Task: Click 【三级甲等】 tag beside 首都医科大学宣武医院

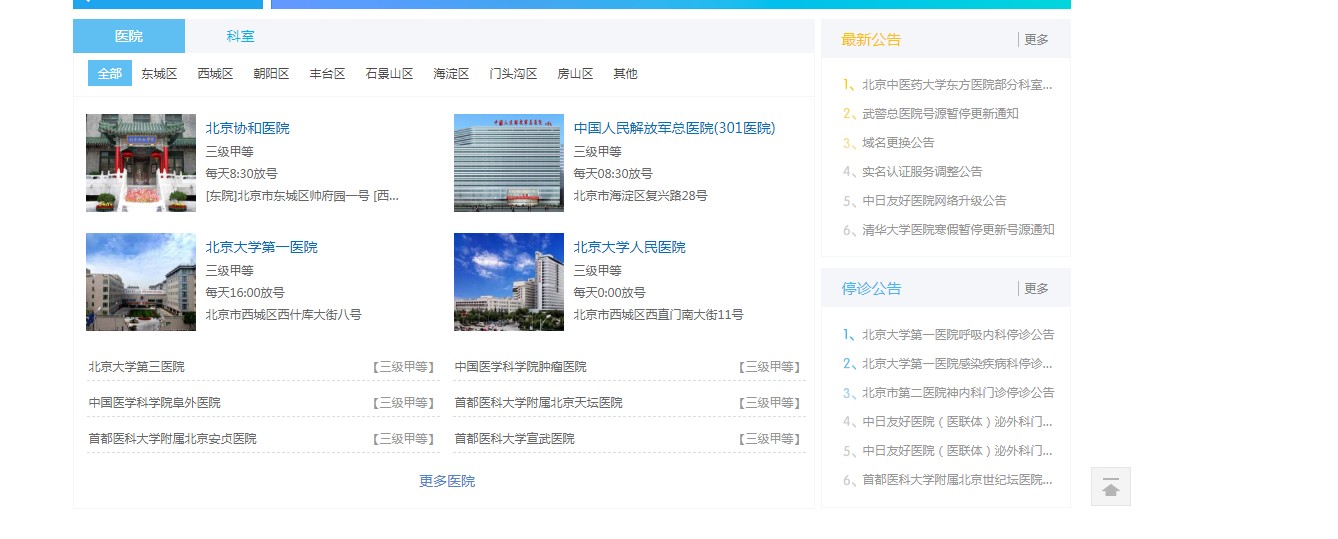Action: (770, 439)
